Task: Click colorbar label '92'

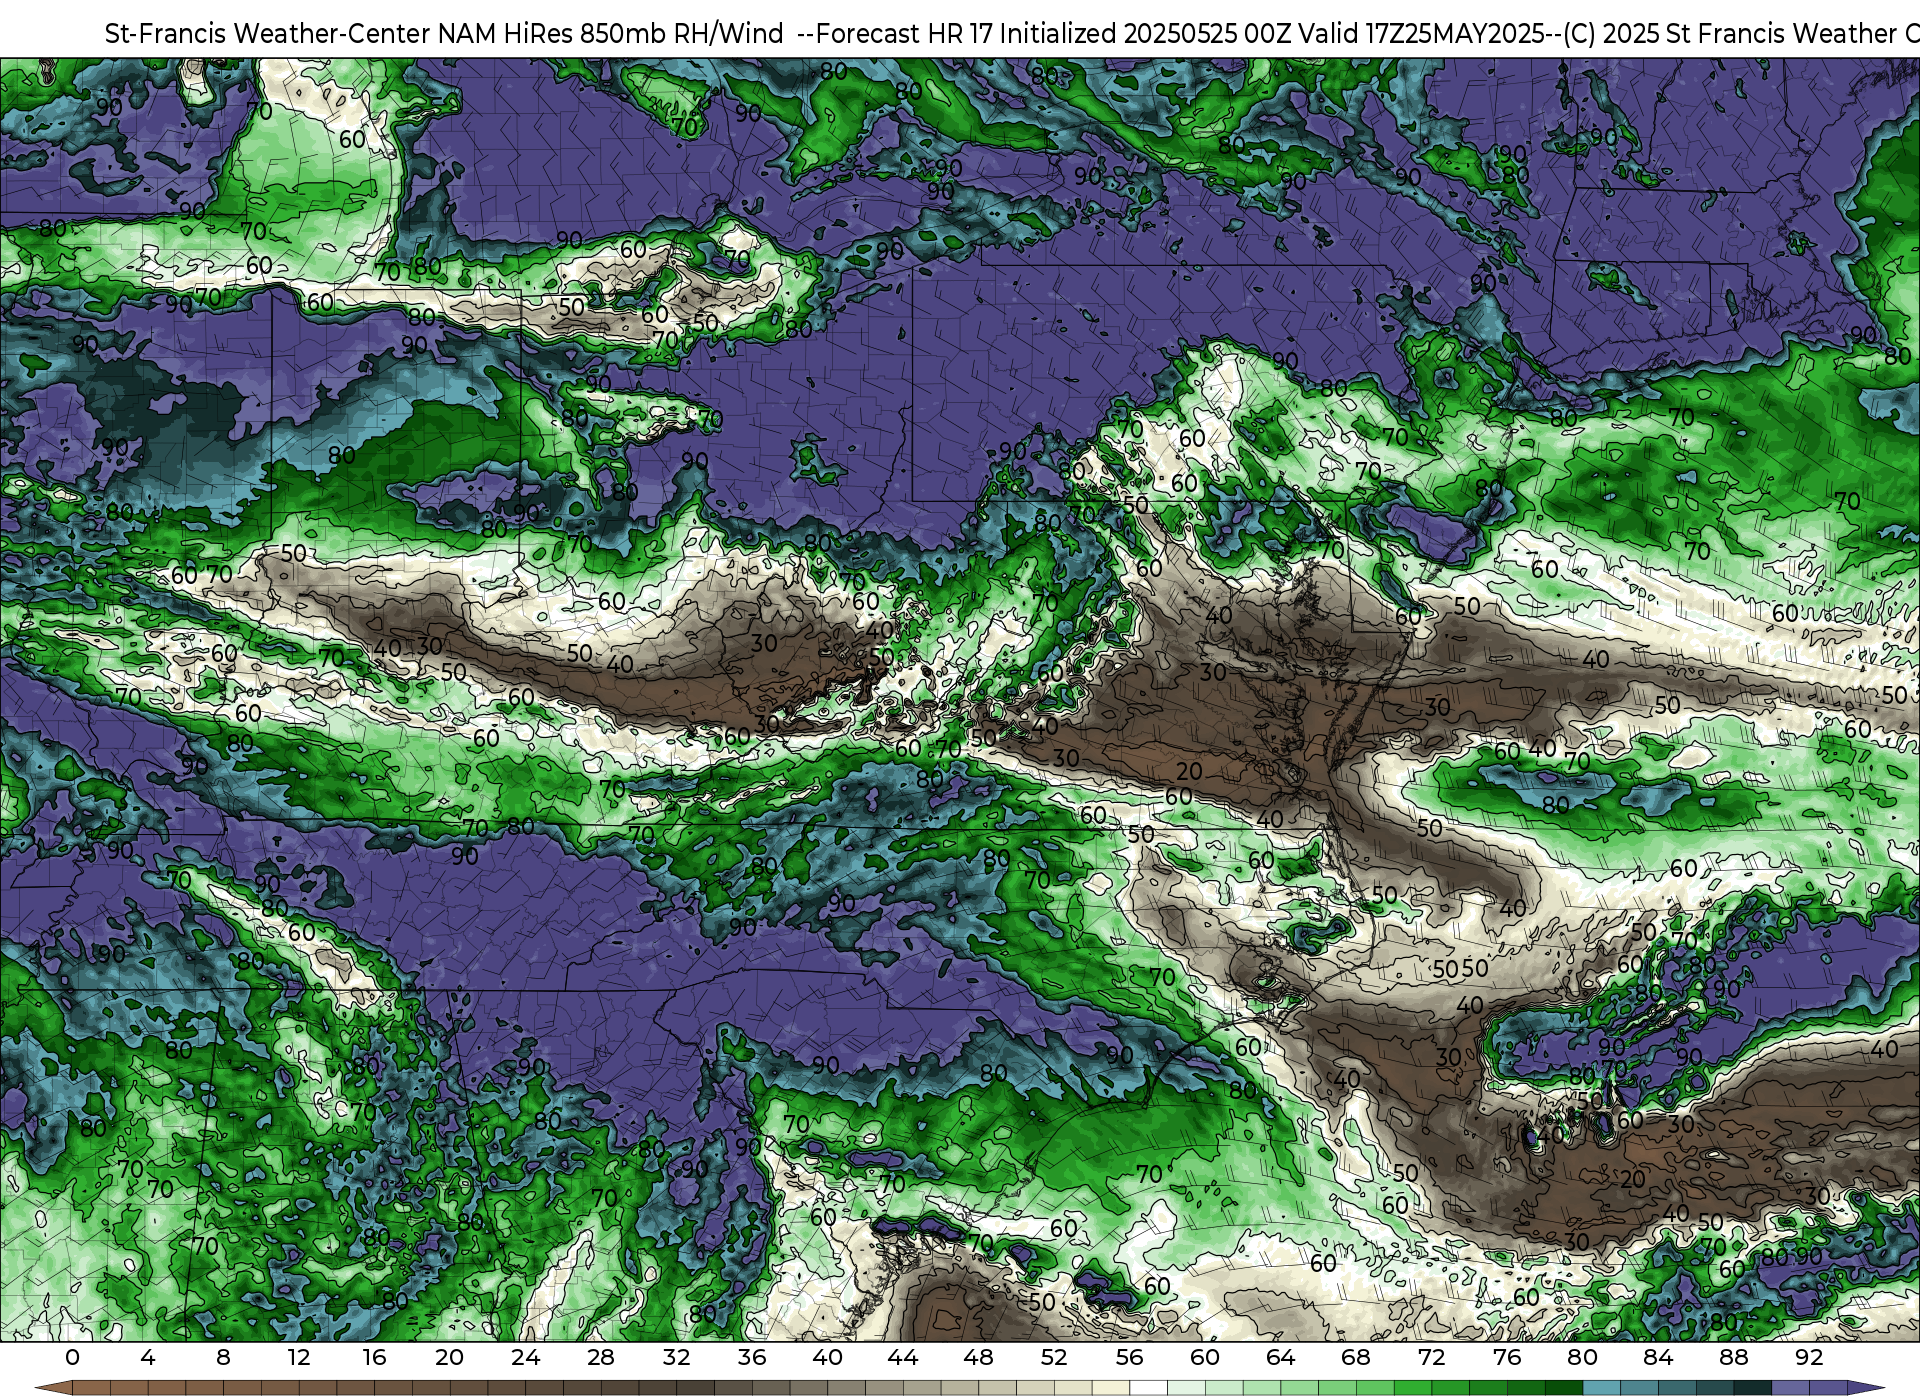Action: (x=1809, y=1357)
